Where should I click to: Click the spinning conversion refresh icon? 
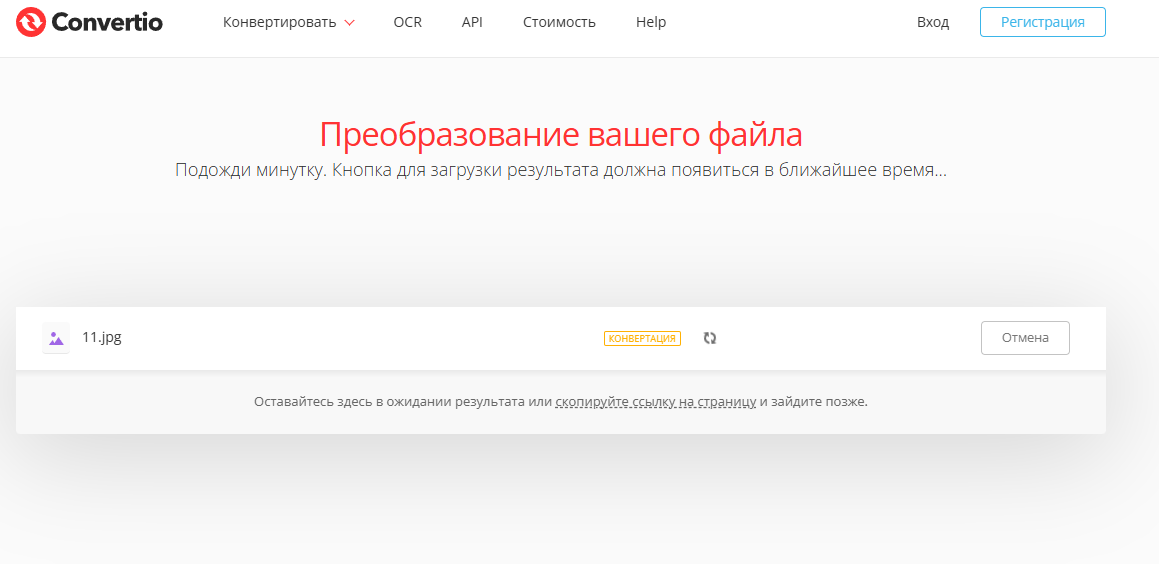[x=710, y=338]
